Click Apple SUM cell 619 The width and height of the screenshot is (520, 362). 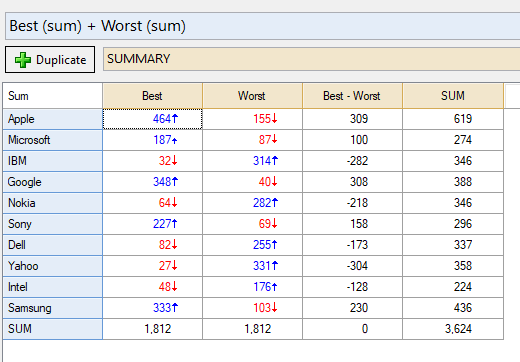click(453, 119)
